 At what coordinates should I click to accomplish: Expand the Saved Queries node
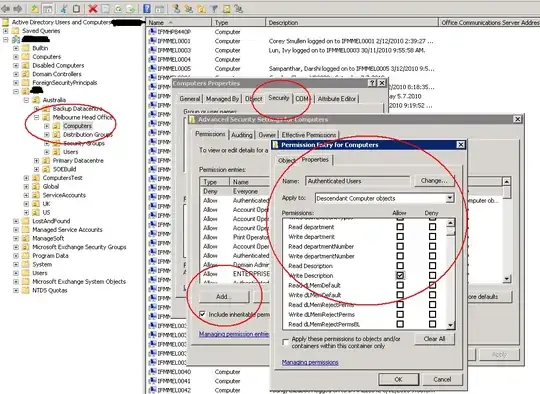coord(6,31)
